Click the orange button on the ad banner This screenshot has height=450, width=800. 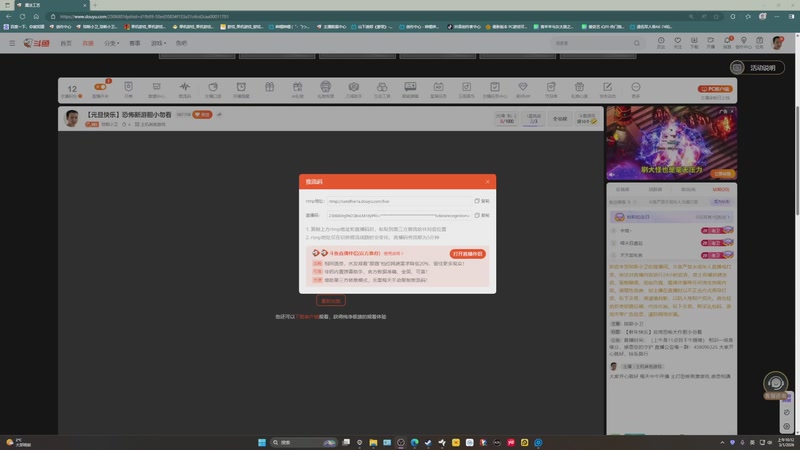pos(722,174)
